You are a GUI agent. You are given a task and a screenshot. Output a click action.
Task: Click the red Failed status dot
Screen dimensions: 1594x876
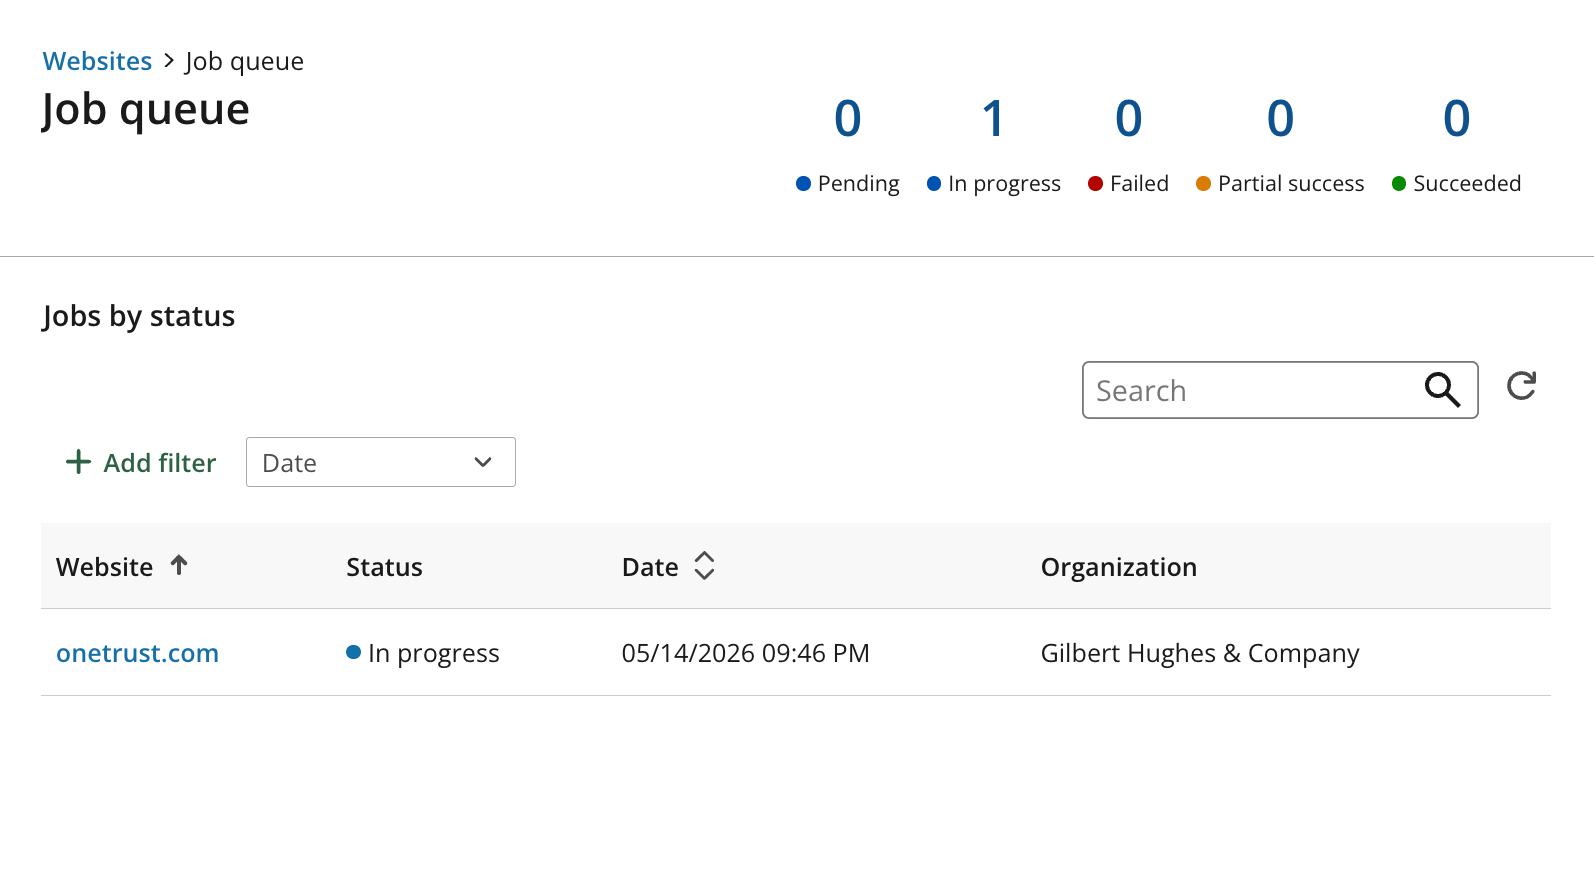[1095, 184]
